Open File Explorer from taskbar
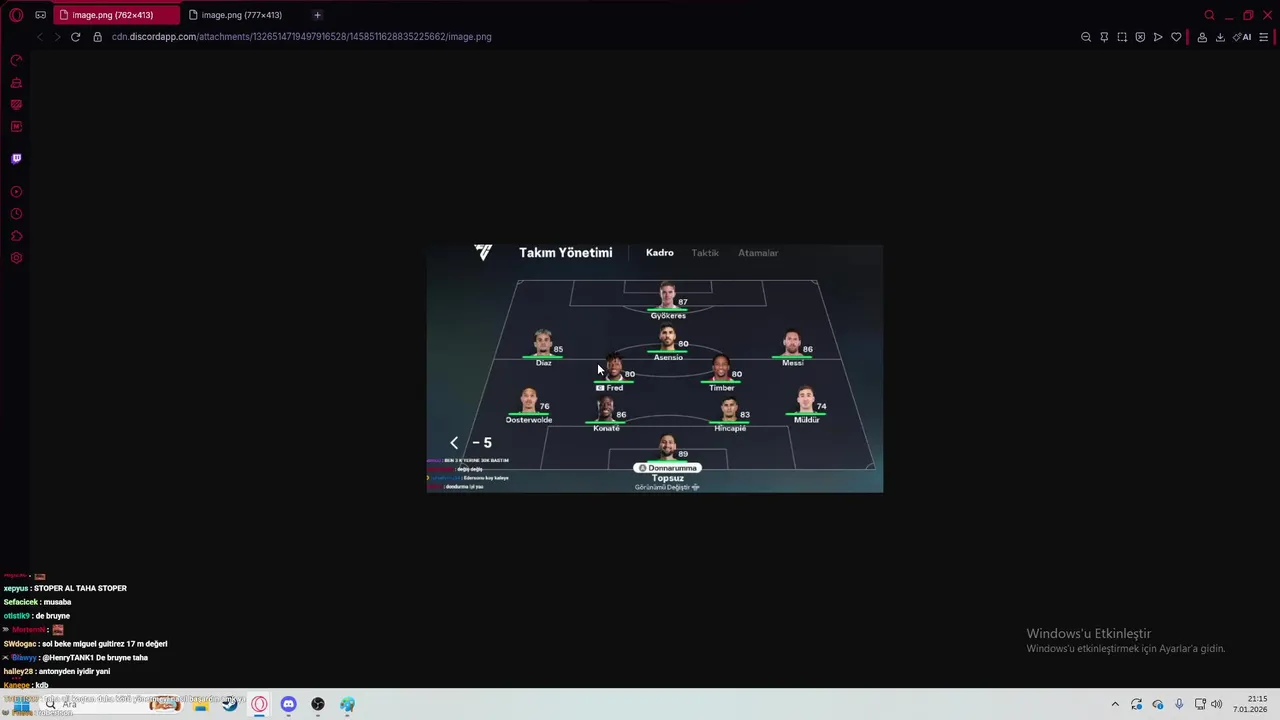The image size is (1280, 720). click(x=201, y=704)
